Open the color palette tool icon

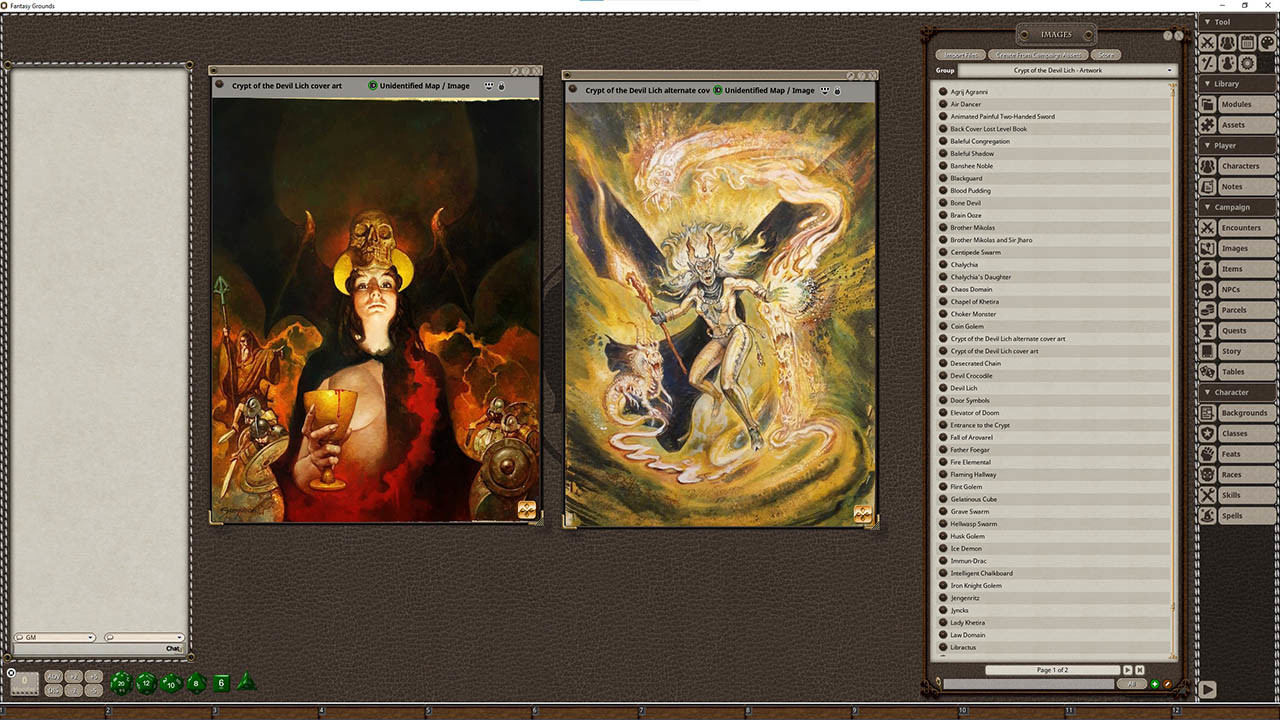pyautogui.click(x=1267, y=42)
